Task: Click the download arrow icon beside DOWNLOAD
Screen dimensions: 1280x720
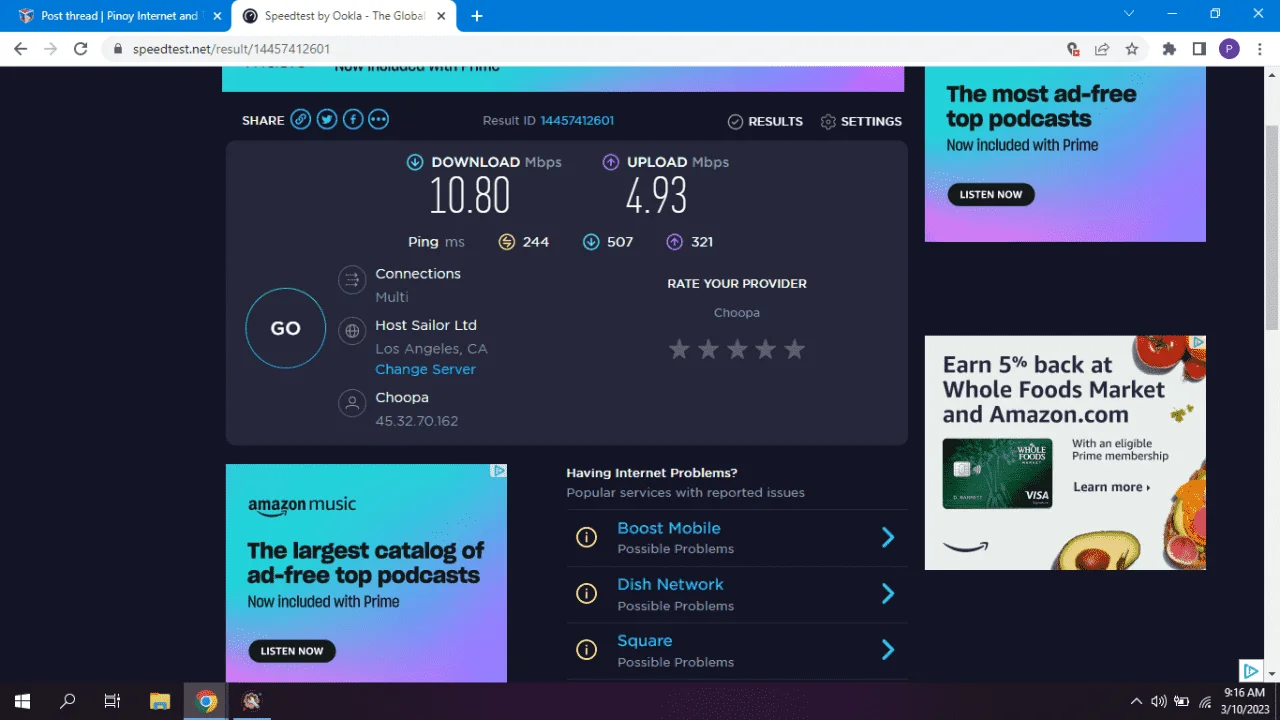Action: 415,162
